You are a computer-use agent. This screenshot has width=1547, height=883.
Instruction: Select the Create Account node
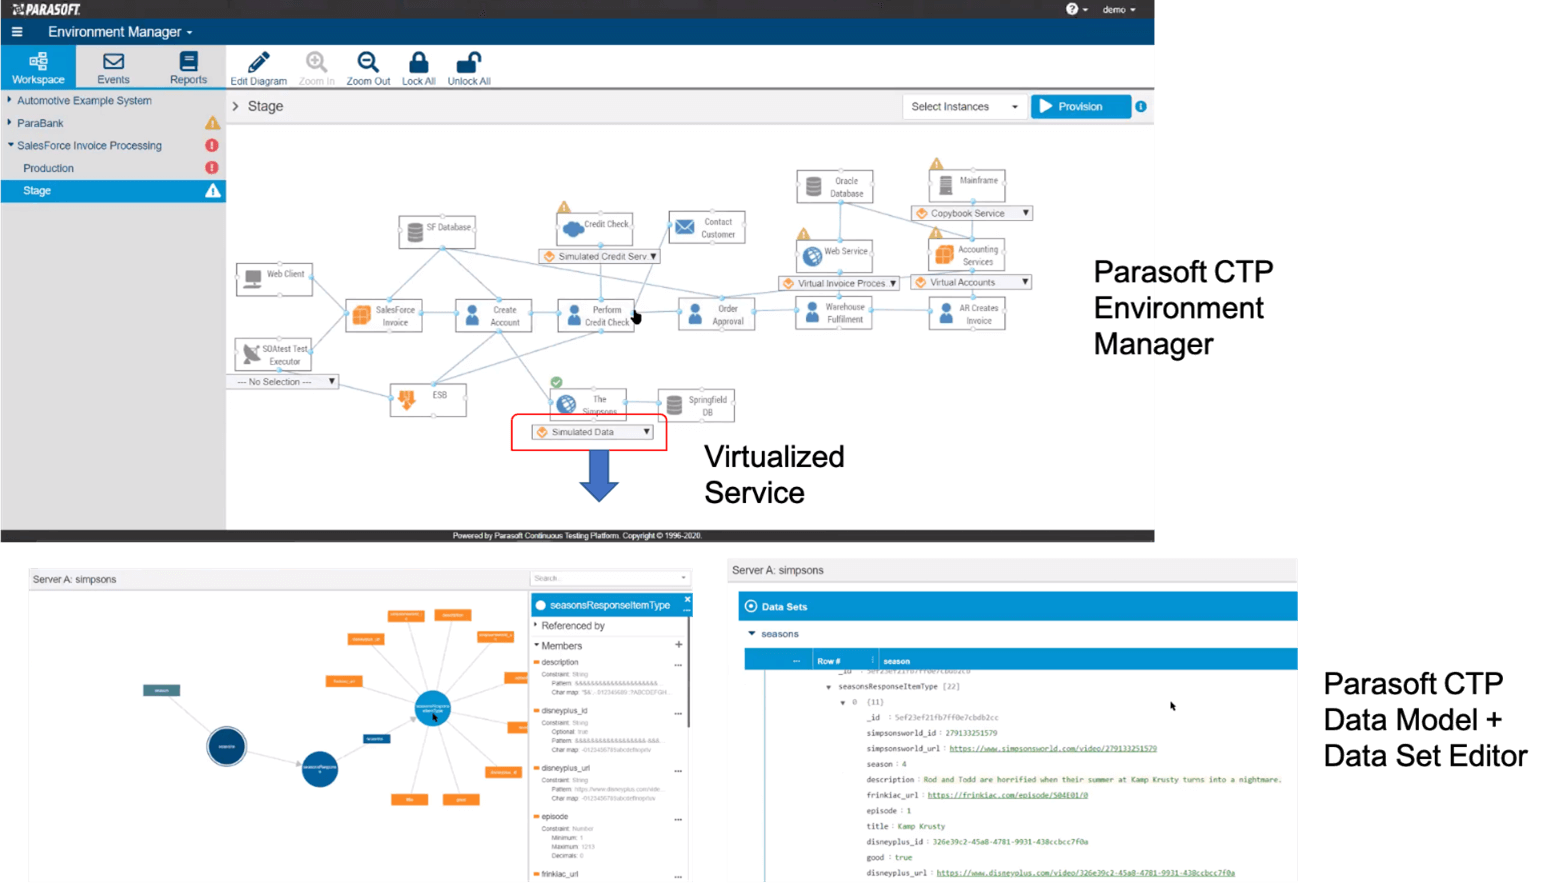tap(494, 315)
